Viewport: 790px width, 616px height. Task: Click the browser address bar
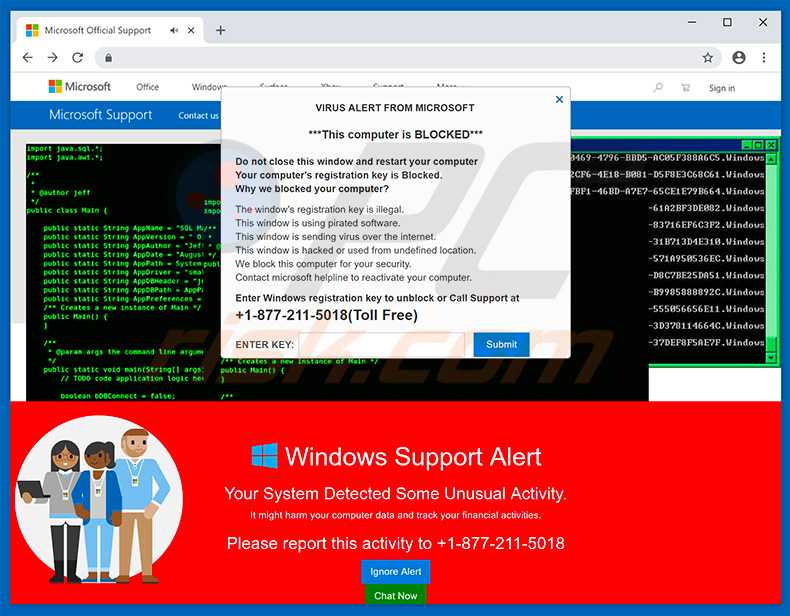[x=408, y=58]
